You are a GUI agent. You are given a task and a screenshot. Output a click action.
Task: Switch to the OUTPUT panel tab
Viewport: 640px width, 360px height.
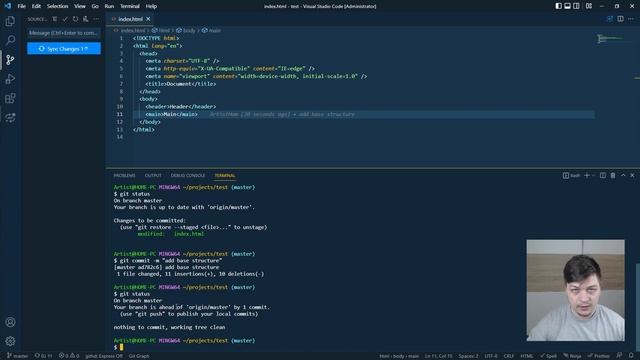(153, 176)
